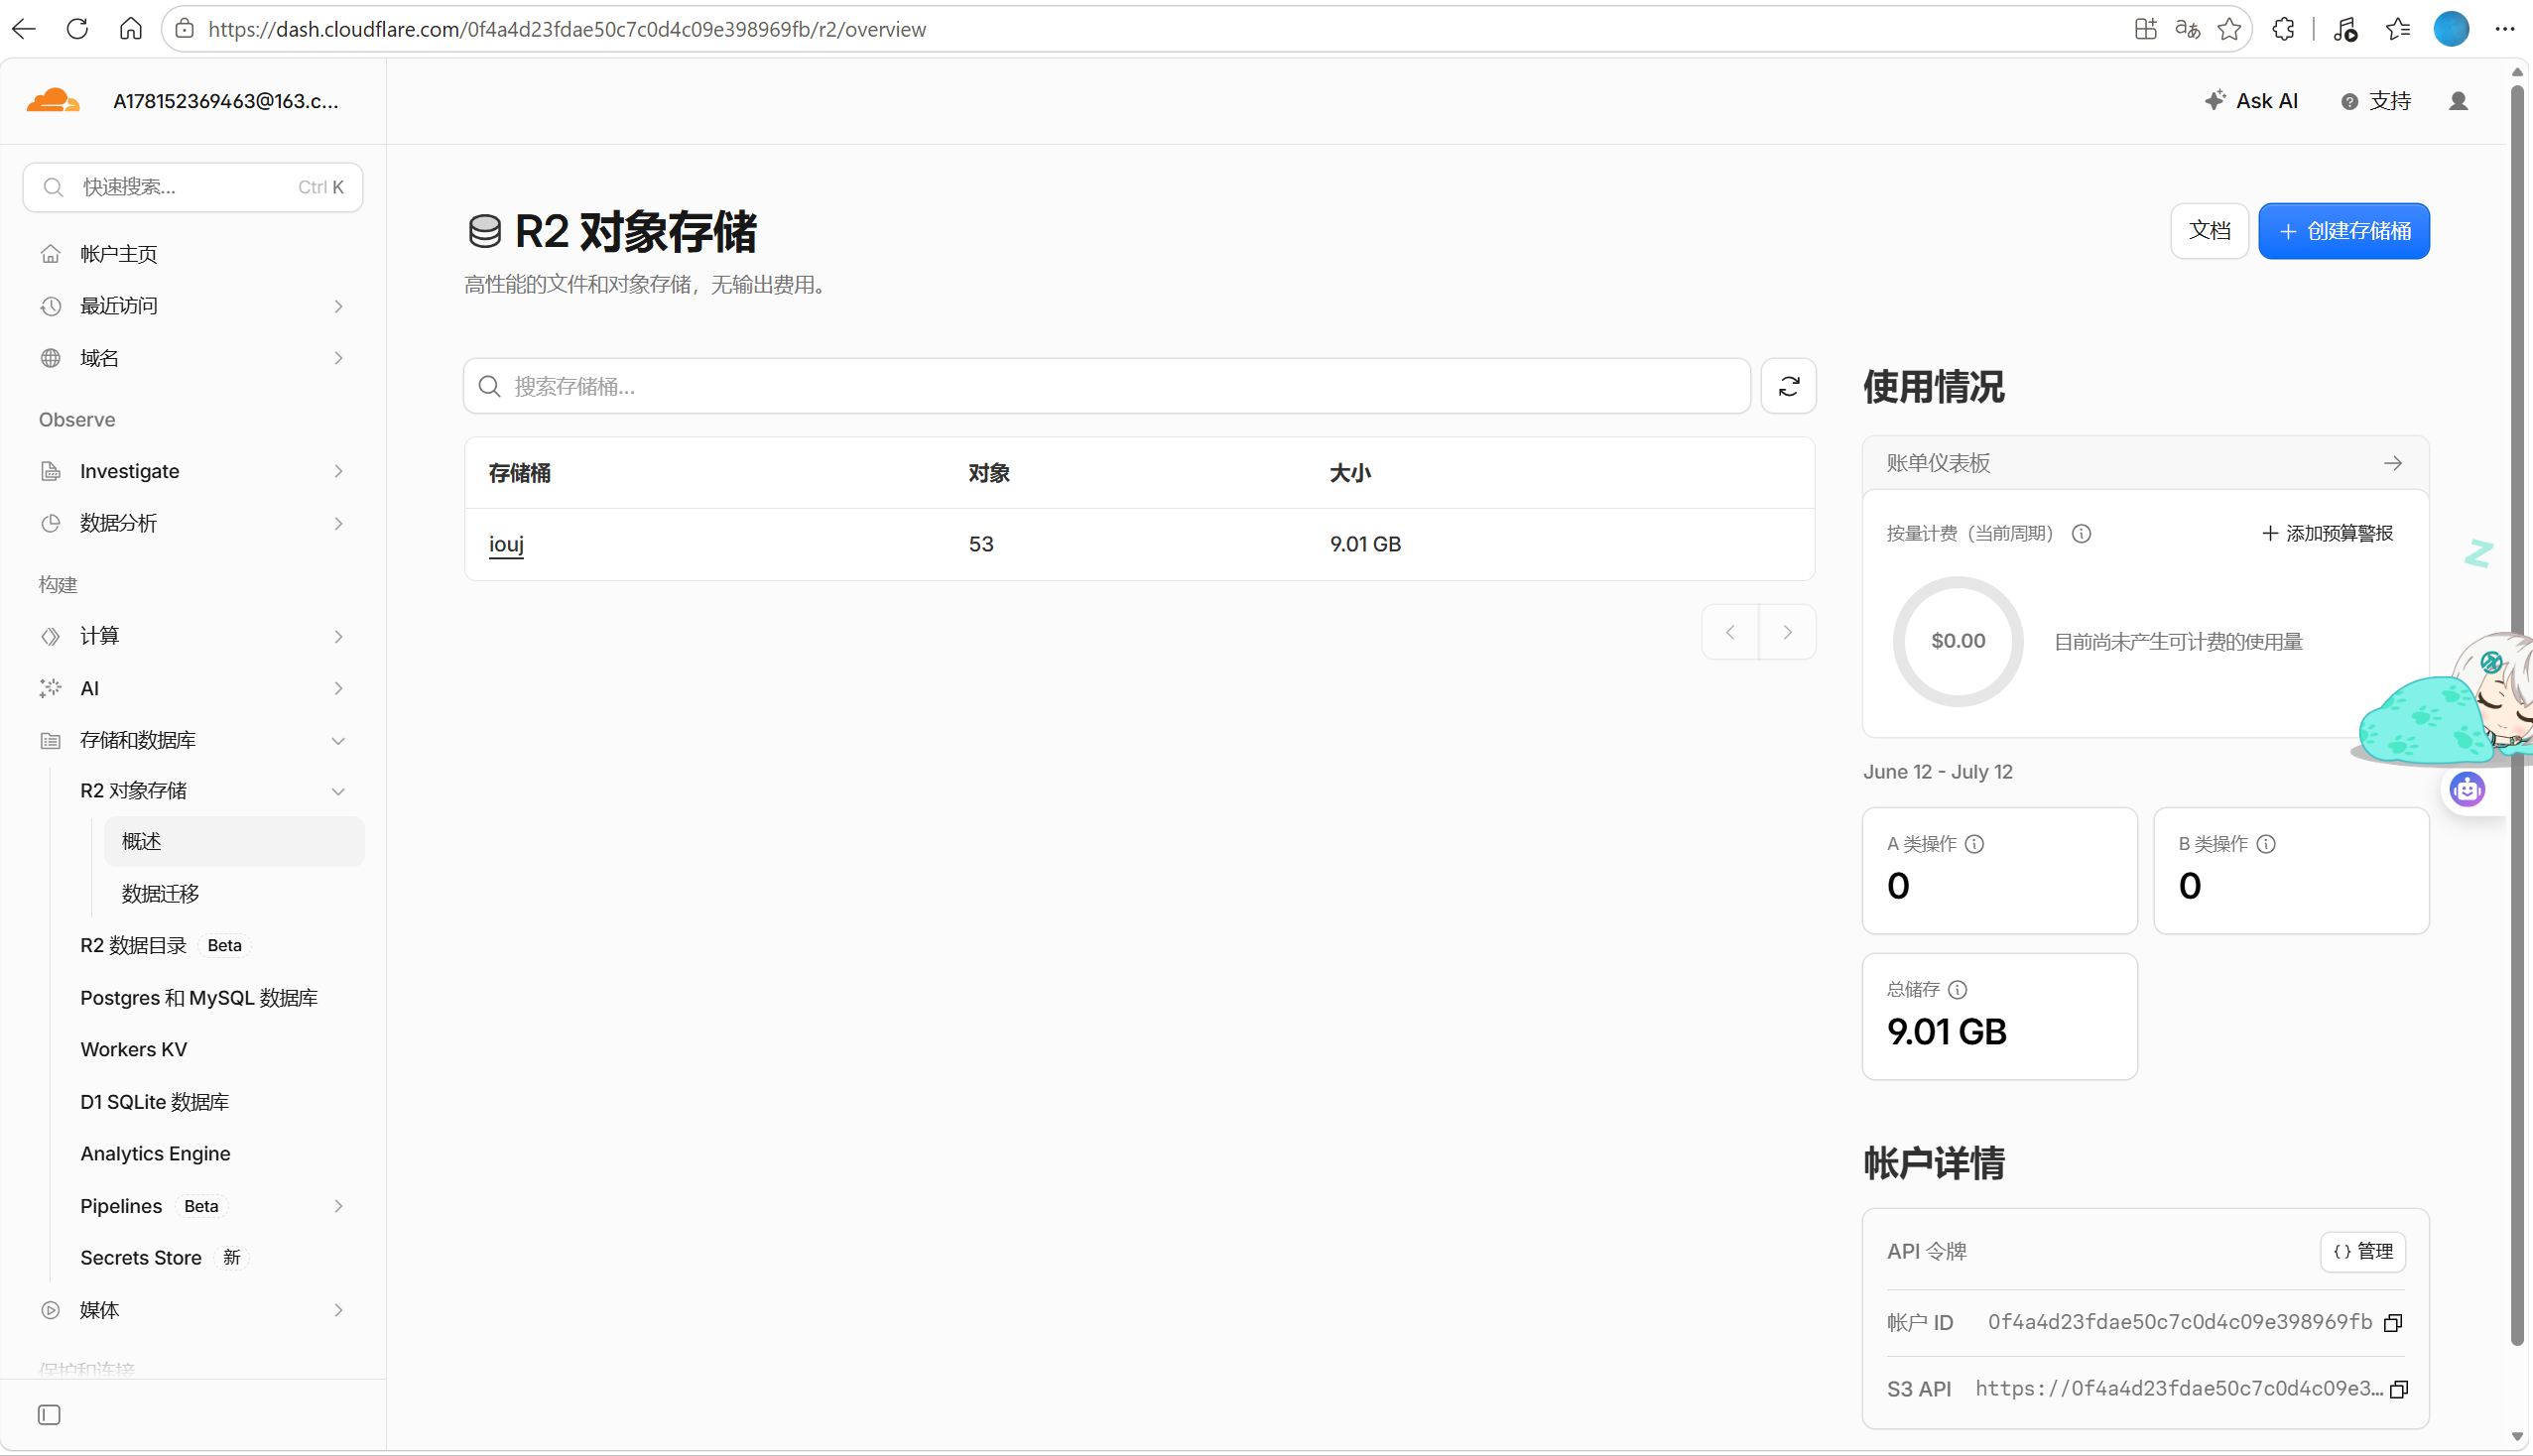Show info for 按量计费 billing period
Viewport: 2533px width, 1456px height.
(2081, 533)
